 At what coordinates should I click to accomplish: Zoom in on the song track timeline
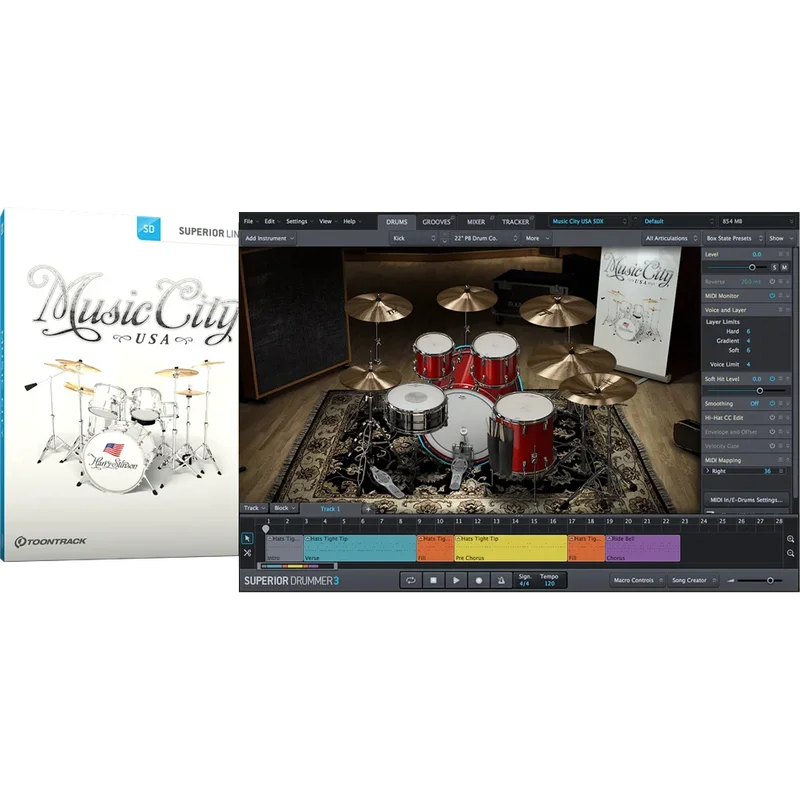pyautogui.click(x=790, y=539)
